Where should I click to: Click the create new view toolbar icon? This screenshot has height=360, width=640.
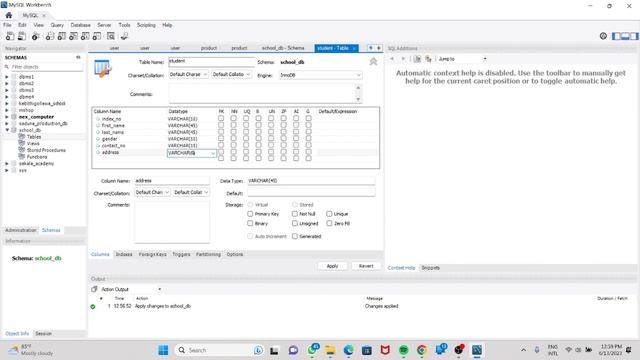[x=73, y=36]
